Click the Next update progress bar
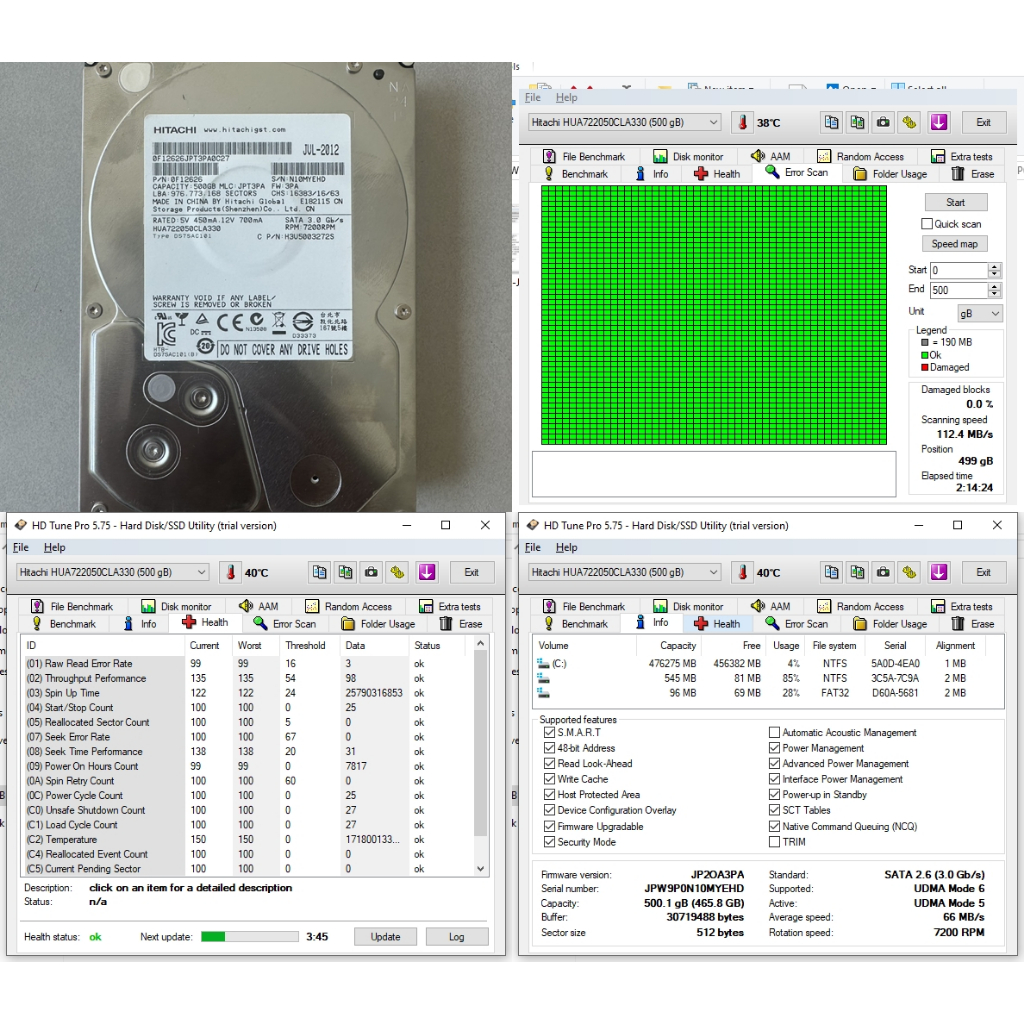This screenshot has height=1024, width=1024. pyautogui.click(x=250, y=937)
